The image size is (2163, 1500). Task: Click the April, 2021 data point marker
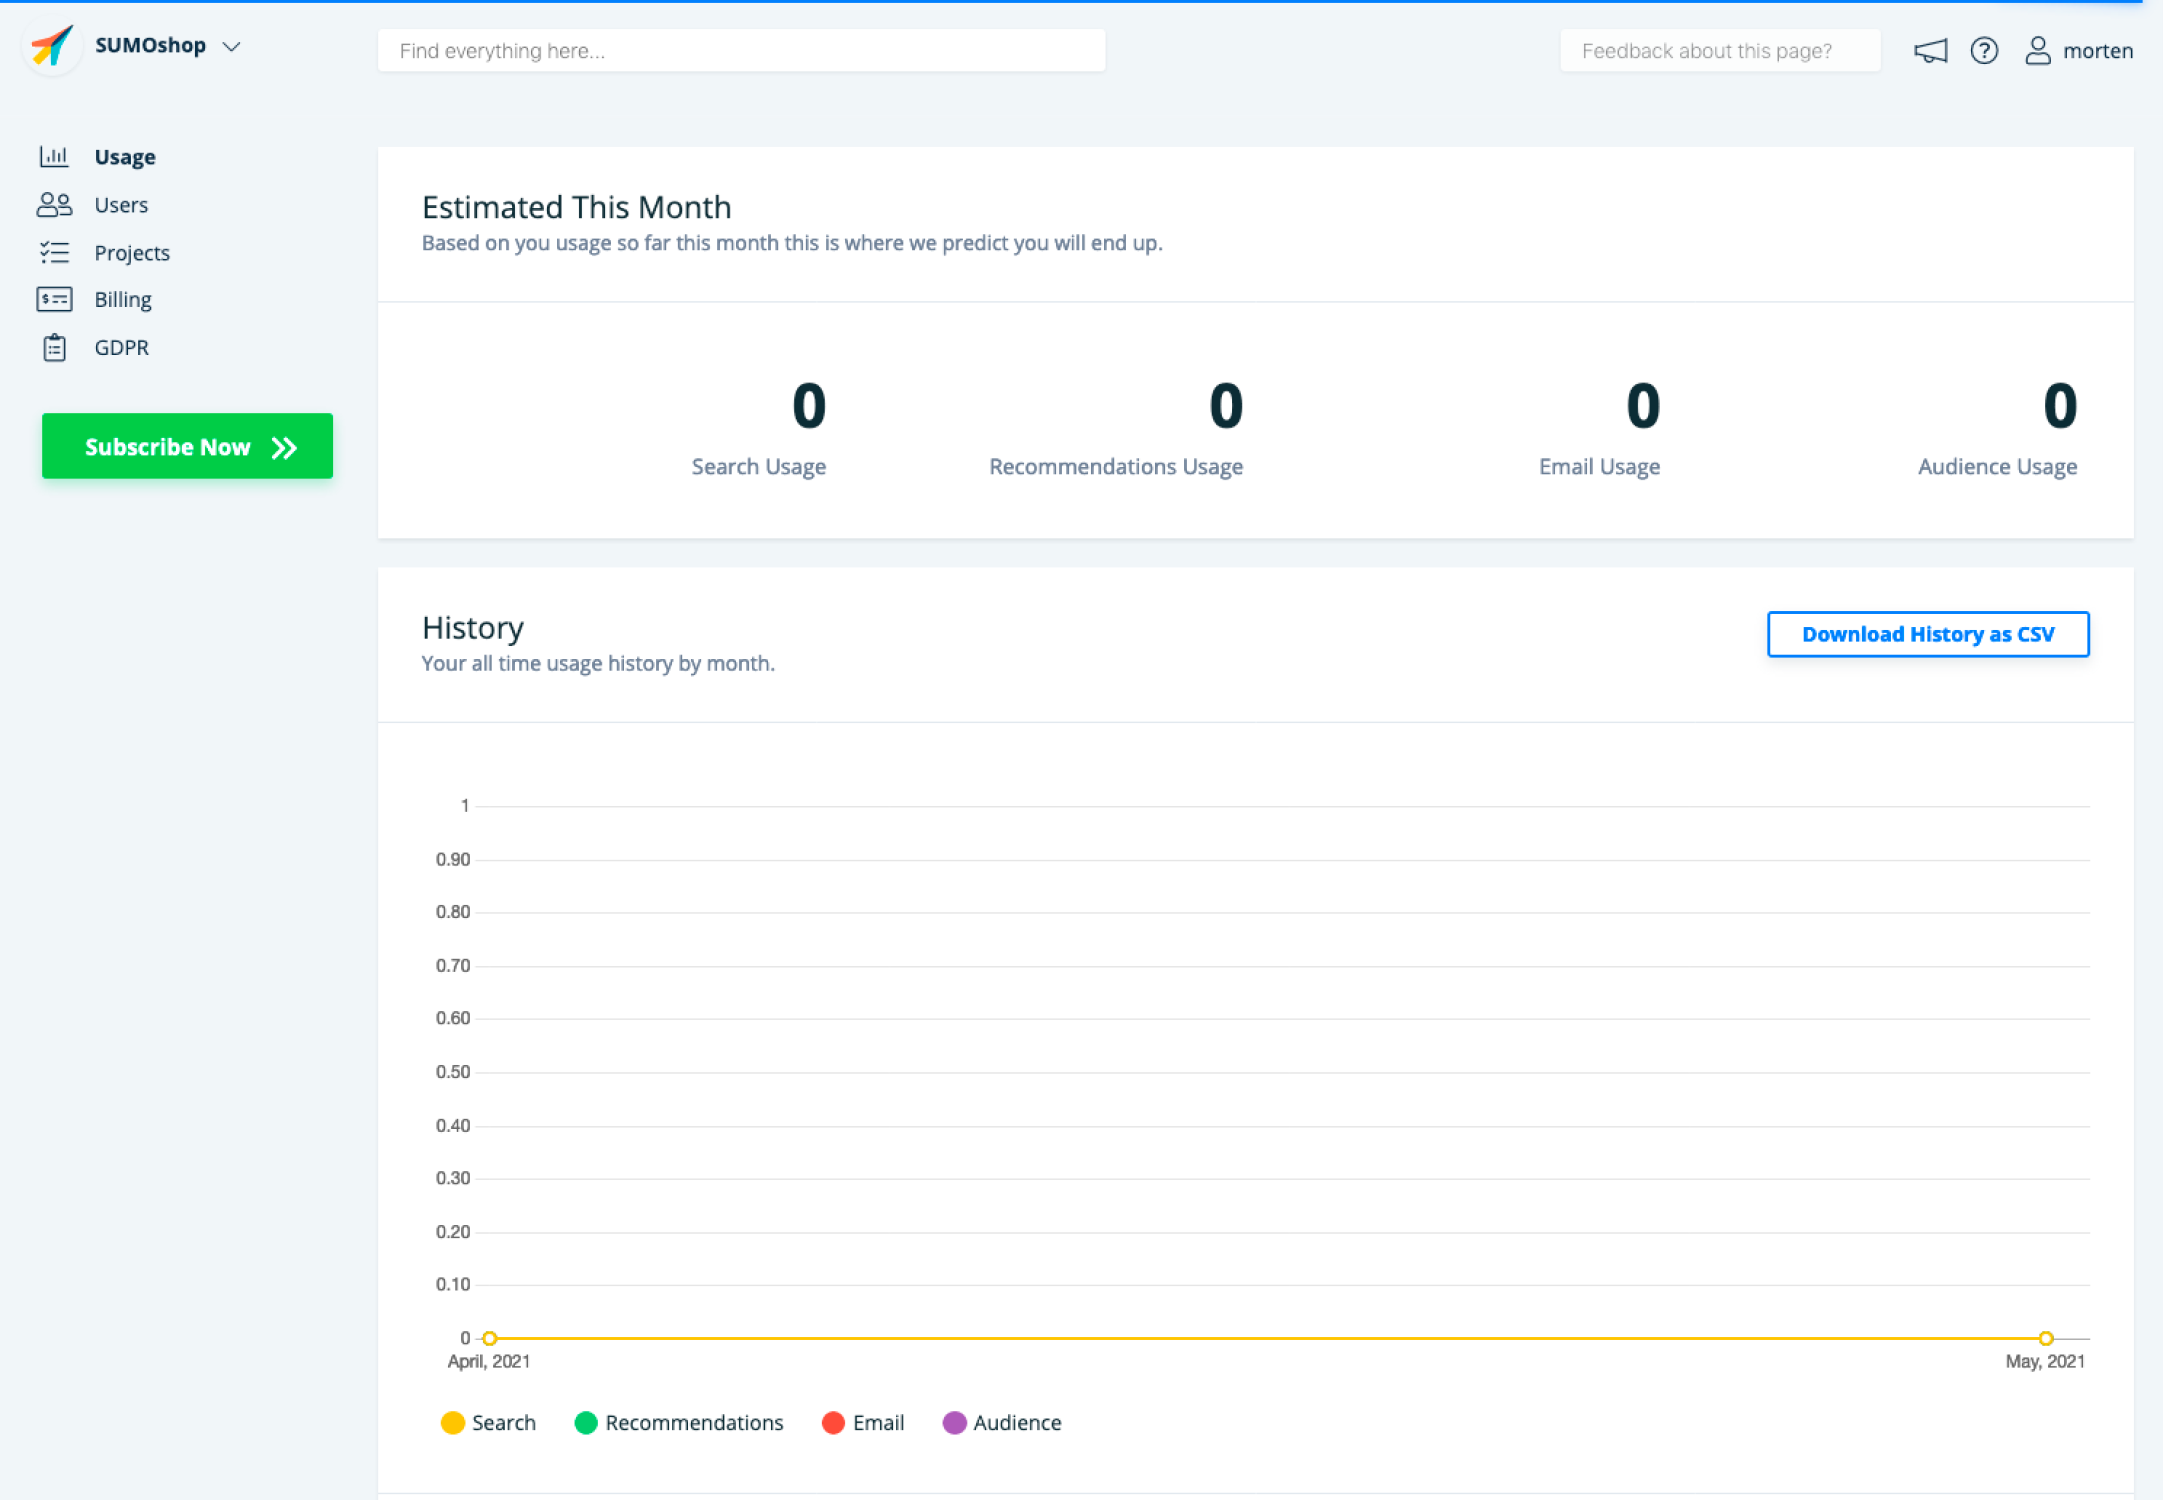click(x=490, y=1338)
